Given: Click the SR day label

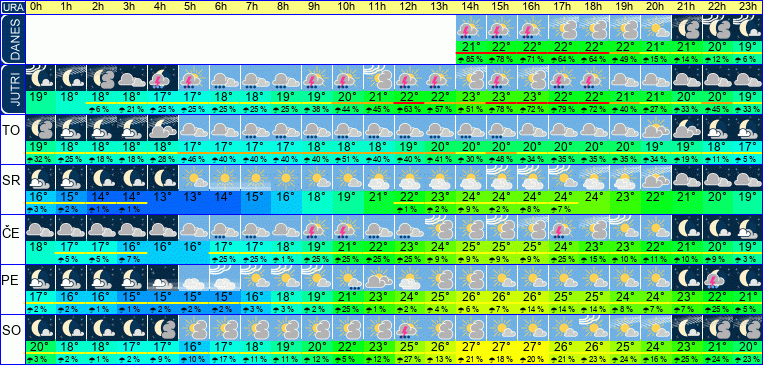Looking at the screenshot, I should [11, 181].
